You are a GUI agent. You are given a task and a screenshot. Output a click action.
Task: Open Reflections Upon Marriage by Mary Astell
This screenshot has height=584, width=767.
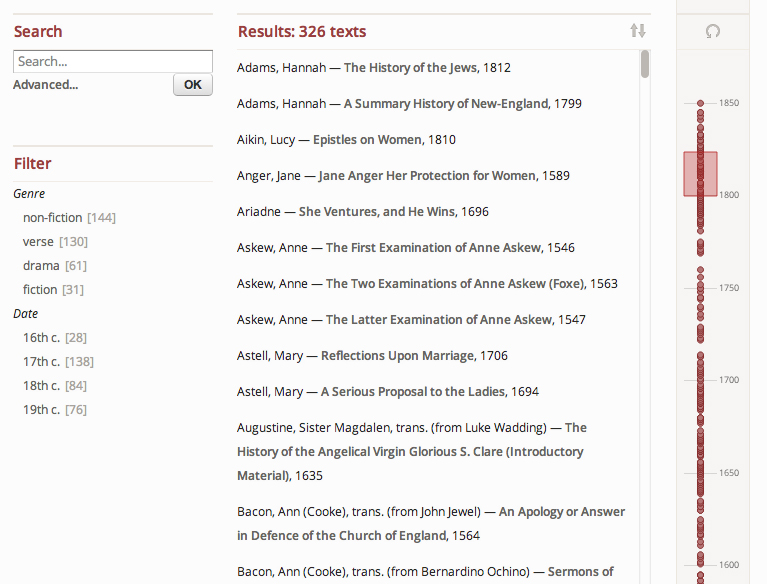click(398, 356)
